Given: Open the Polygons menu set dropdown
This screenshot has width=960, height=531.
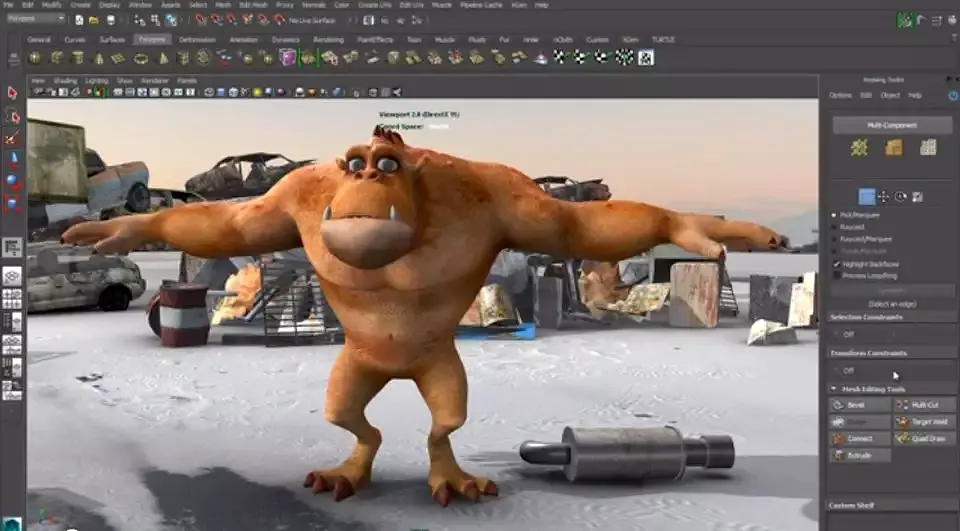Looking at the screenshot, I should [36, 19].
